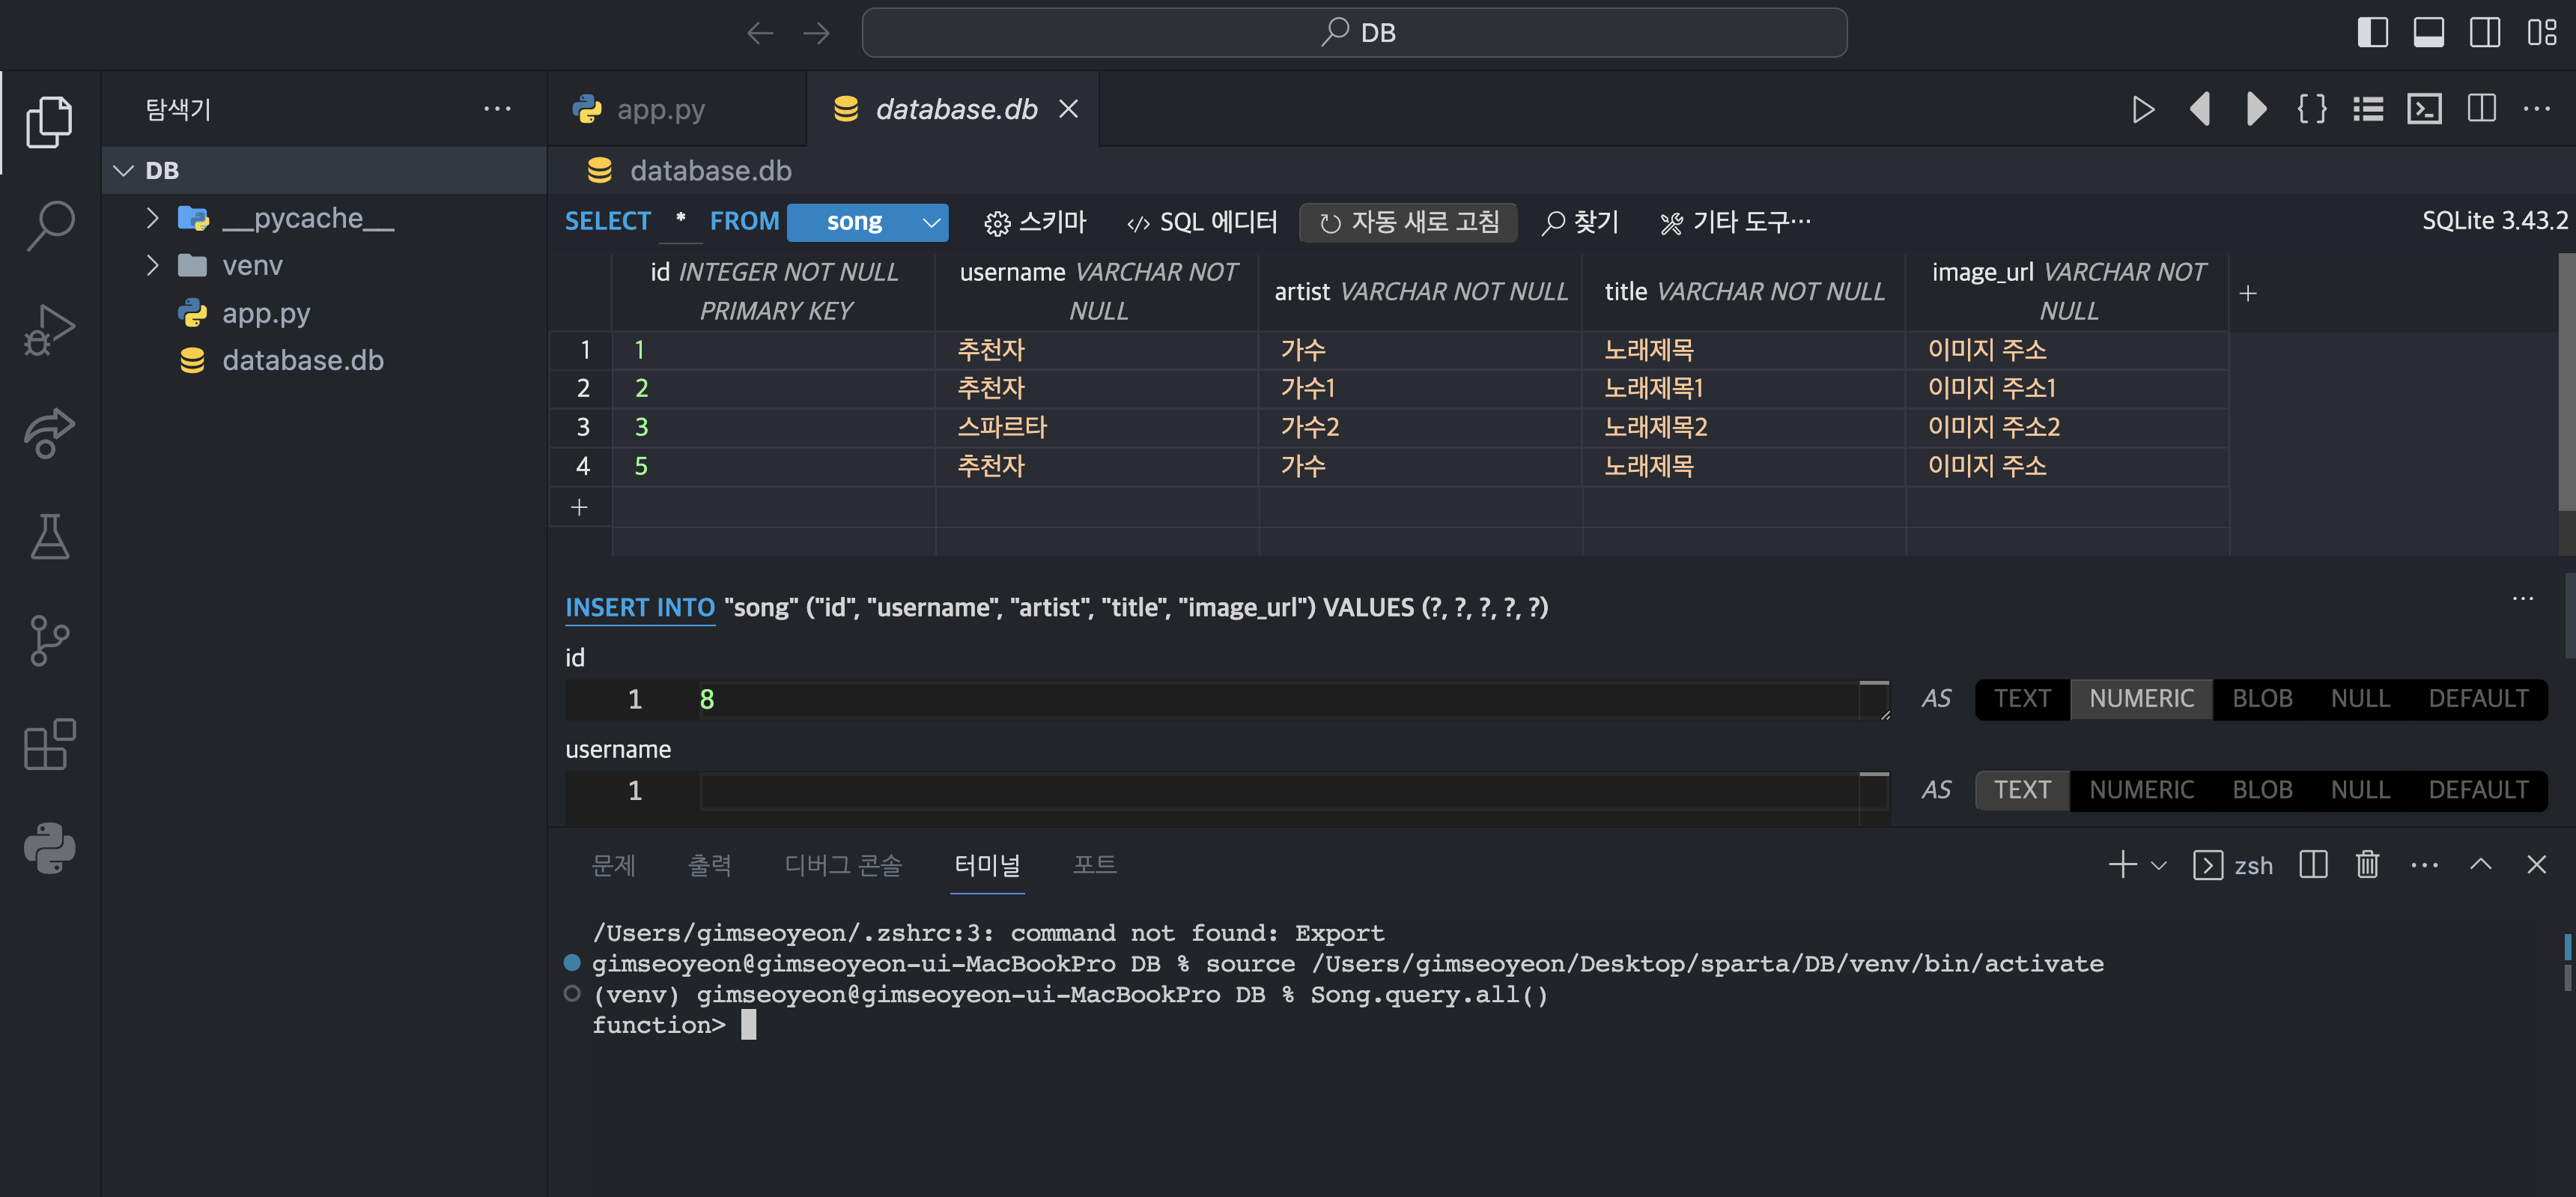Maximize the panel with the up chevron

[x=2481, y=865]
